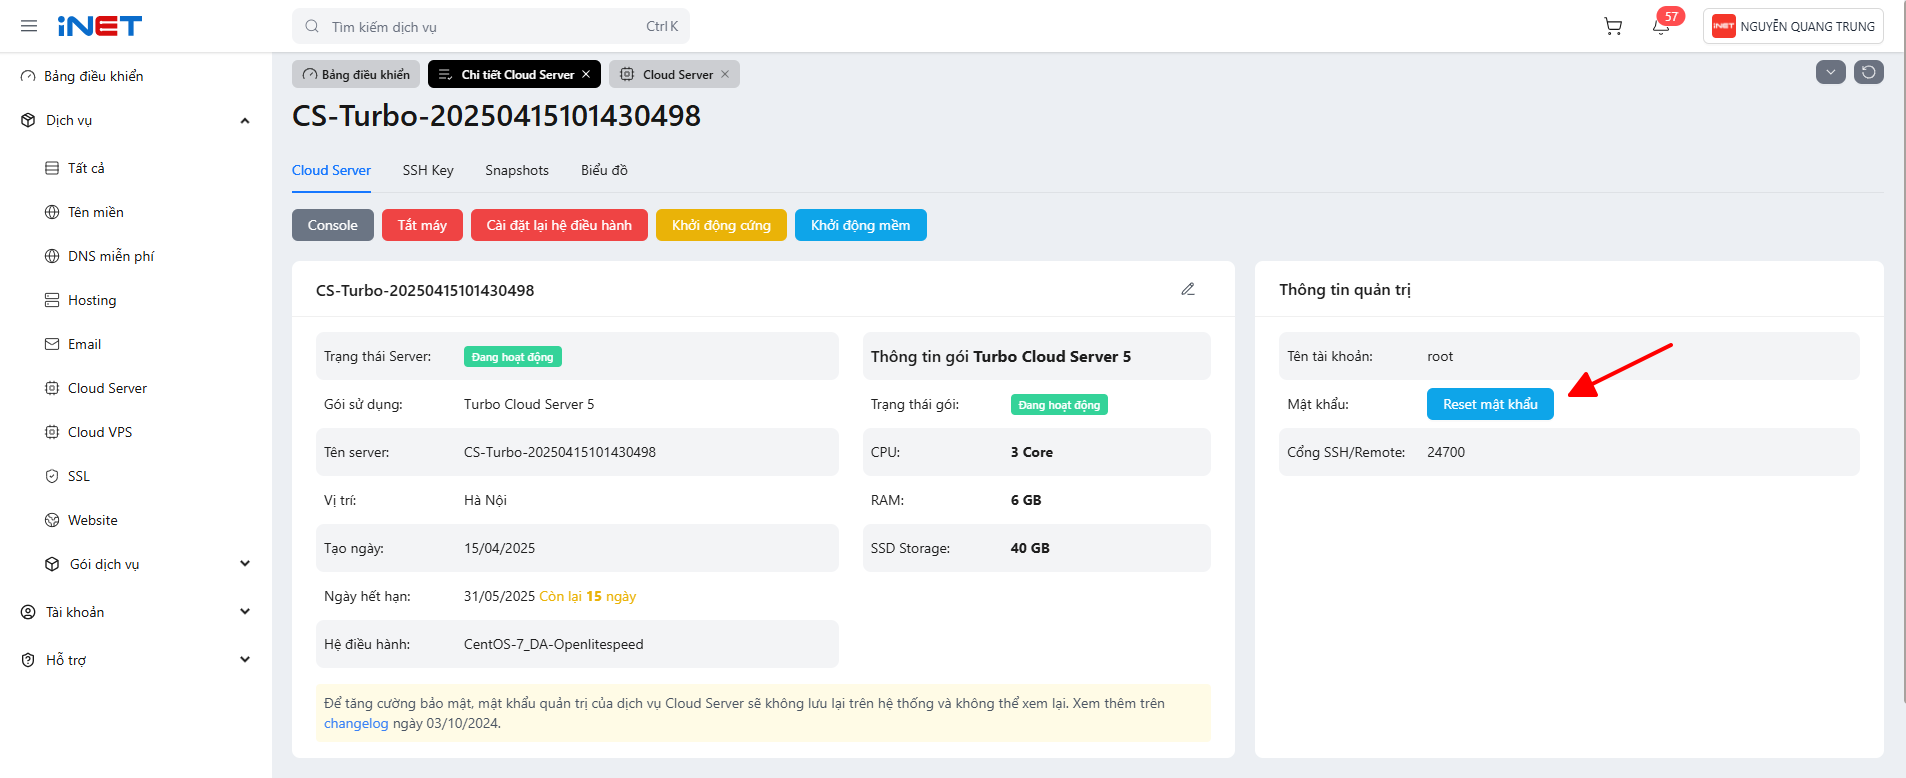The image size is (1906, 778).
Task: Collapse the Dịch vụ sidebar section
Action: point(245,121)
